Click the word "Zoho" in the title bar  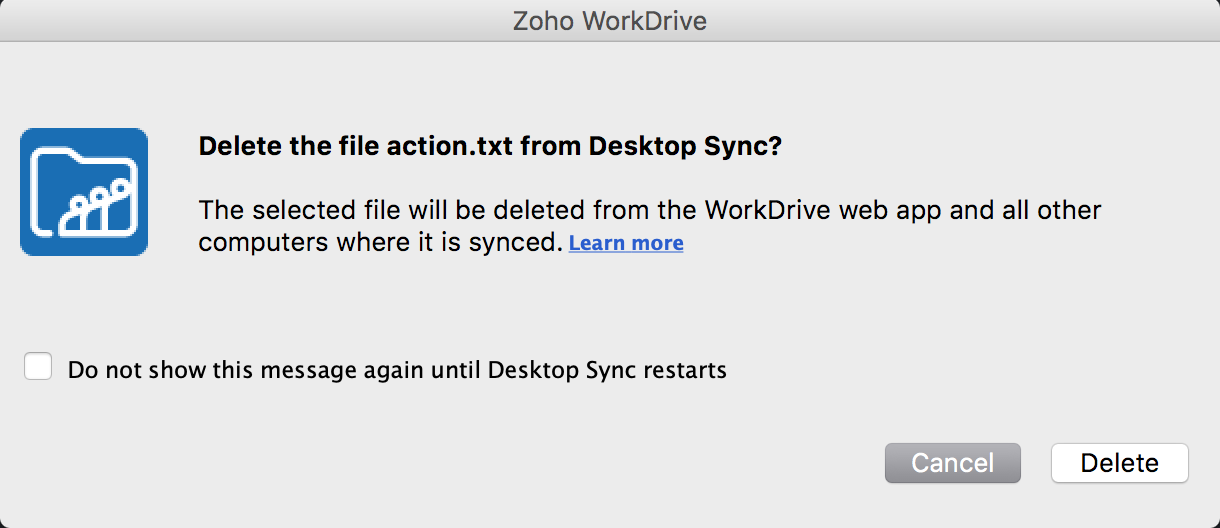click(x=543, y=20)
